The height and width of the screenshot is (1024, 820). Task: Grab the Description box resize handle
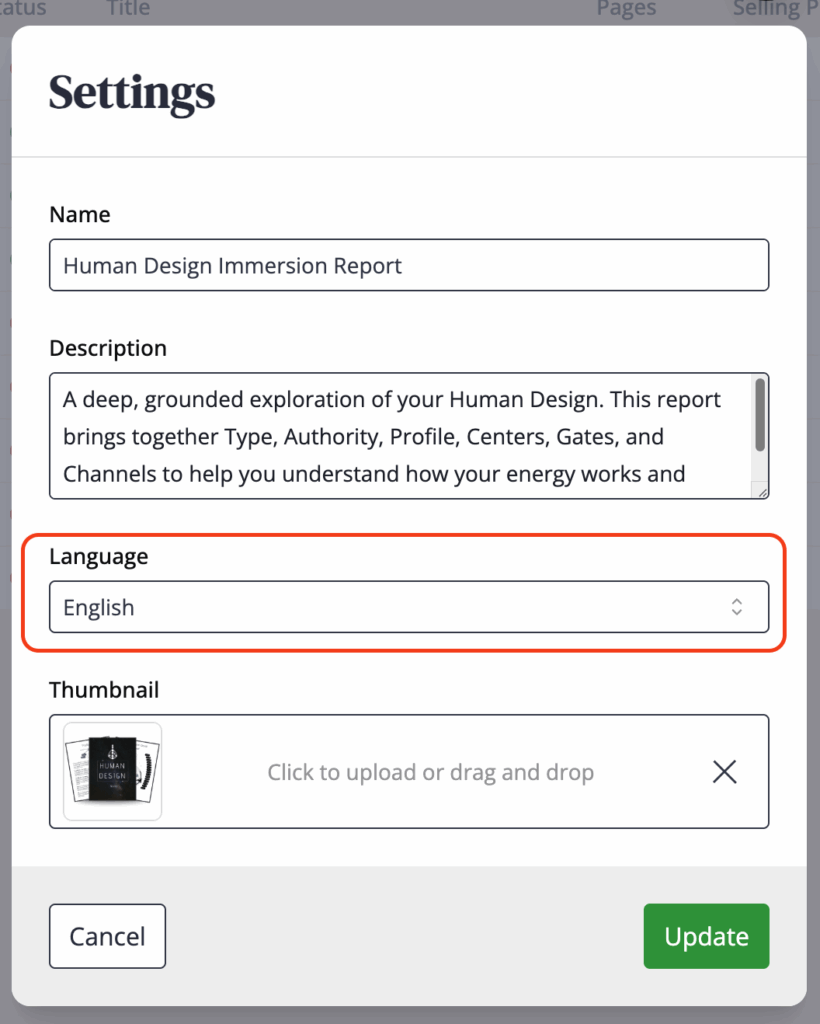pyautogui.click(x=762, y=491)
